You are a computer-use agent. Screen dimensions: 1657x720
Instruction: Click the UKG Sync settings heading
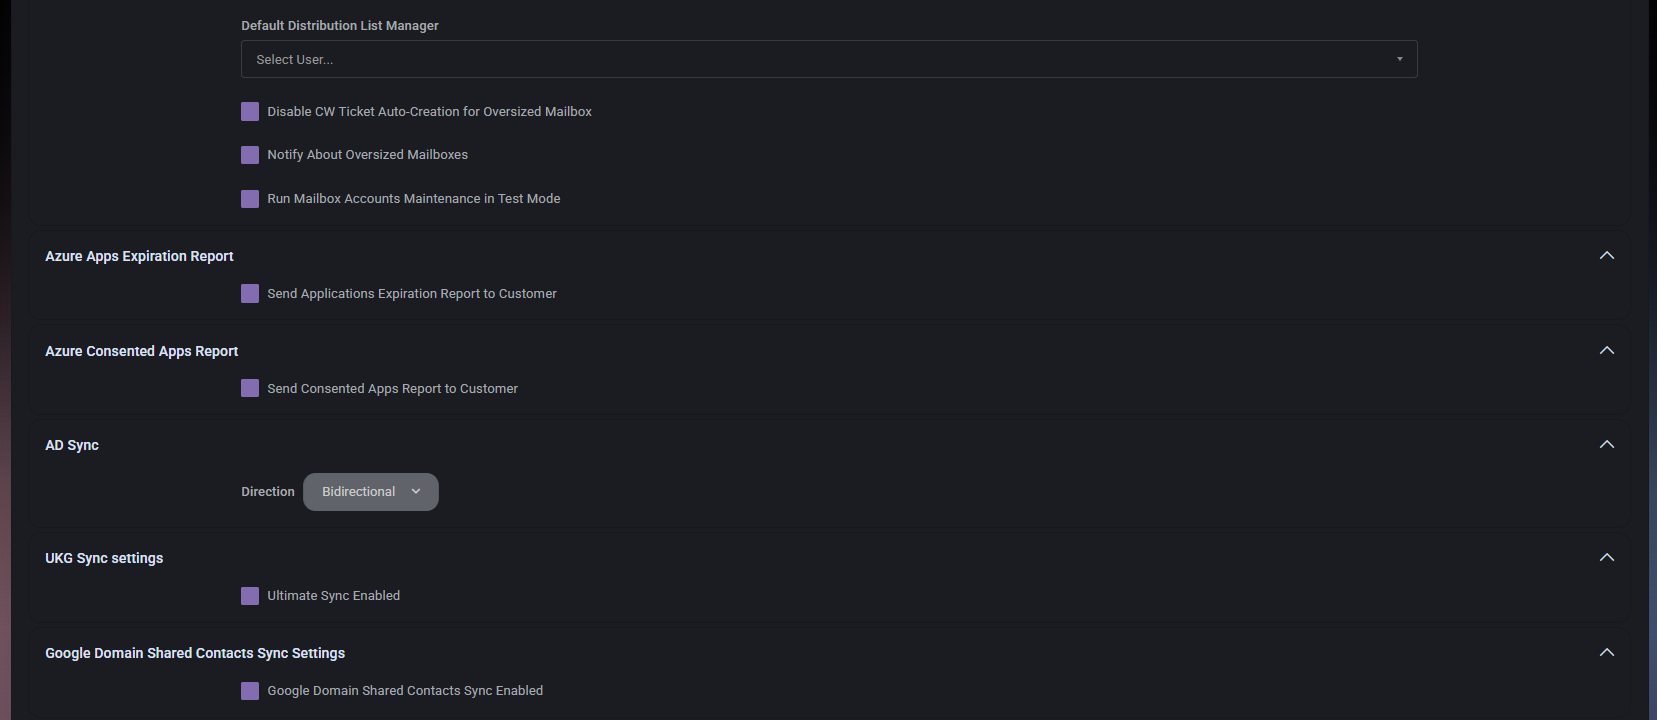coord(103,557)
